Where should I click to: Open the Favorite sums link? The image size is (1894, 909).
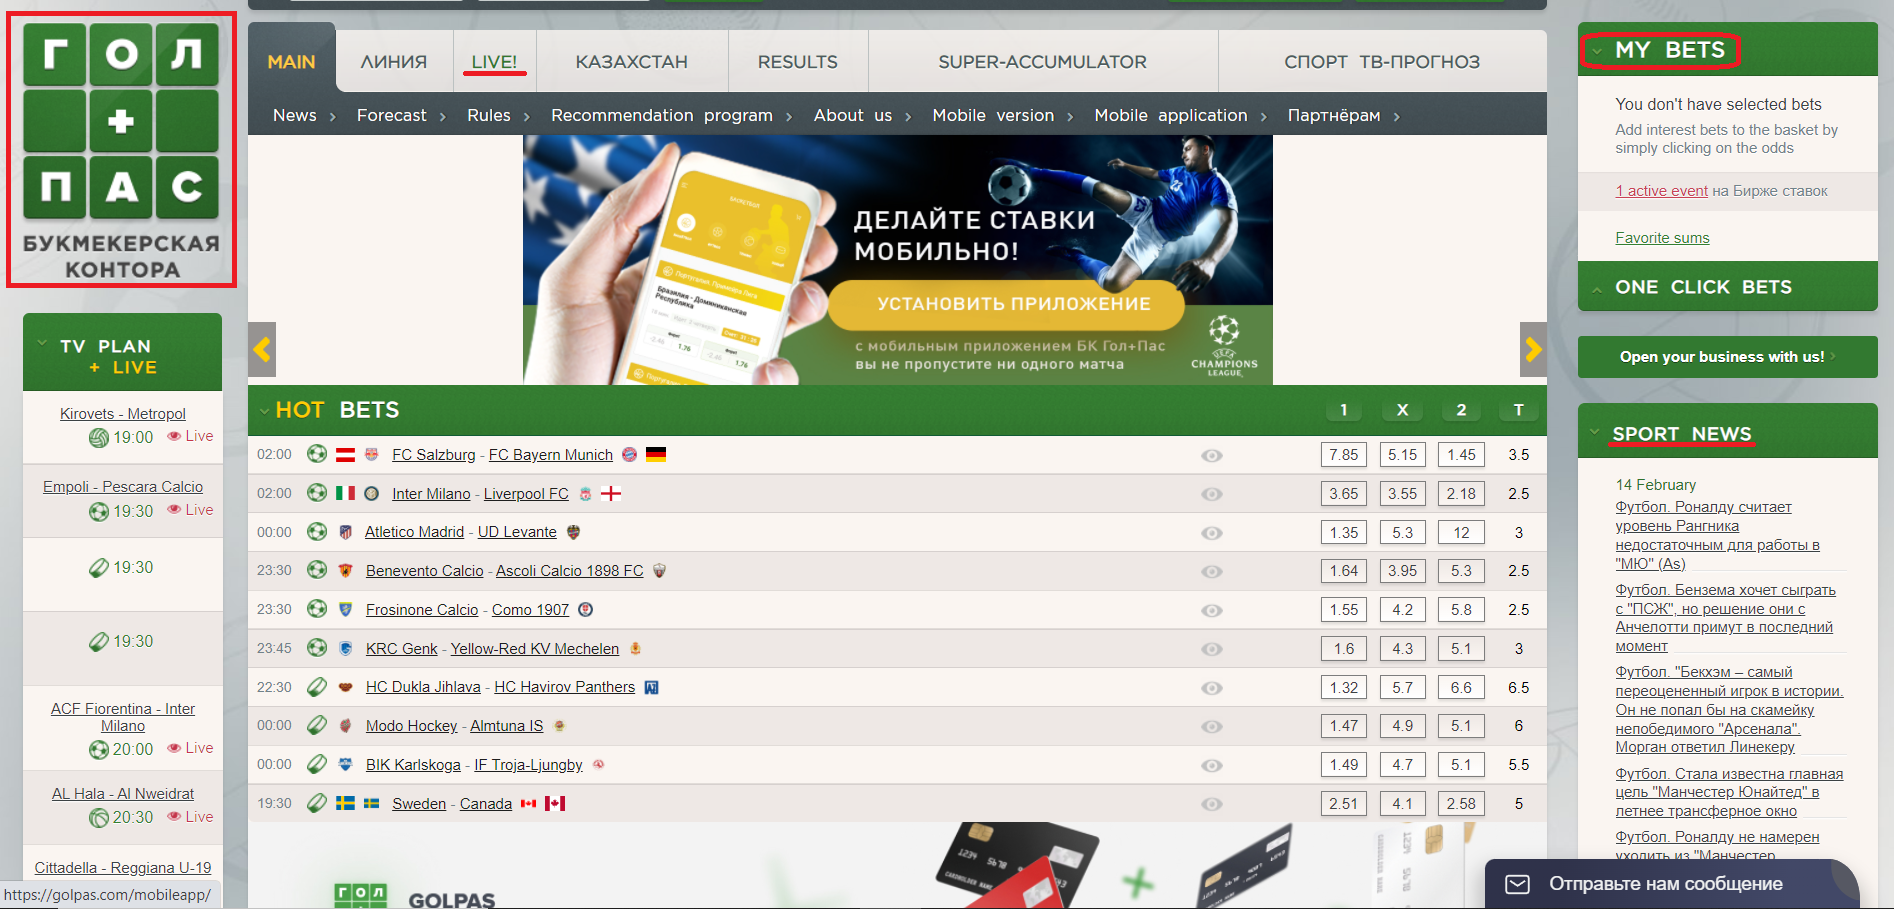[1662, 238]
